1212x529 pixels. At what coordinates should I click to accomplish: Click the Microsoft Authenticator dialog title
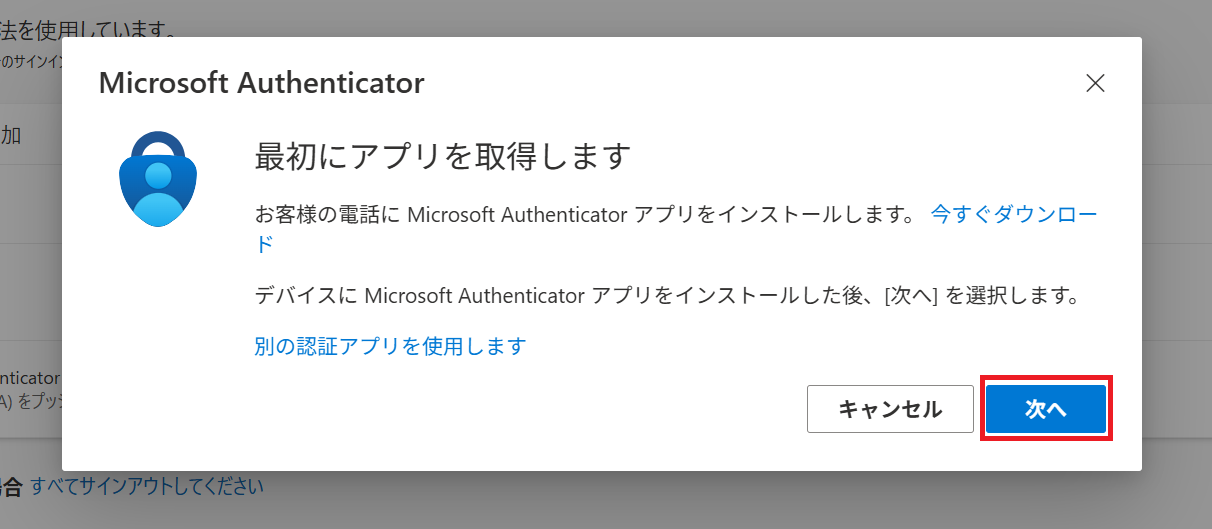tap(261, 83)
